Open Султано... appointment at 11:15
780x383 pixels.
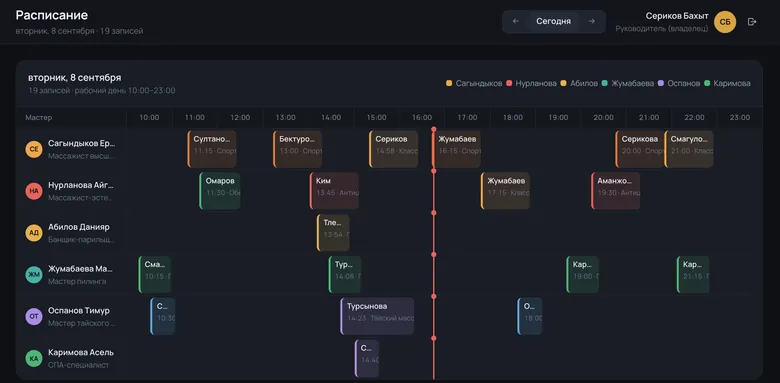coord(212,149)
